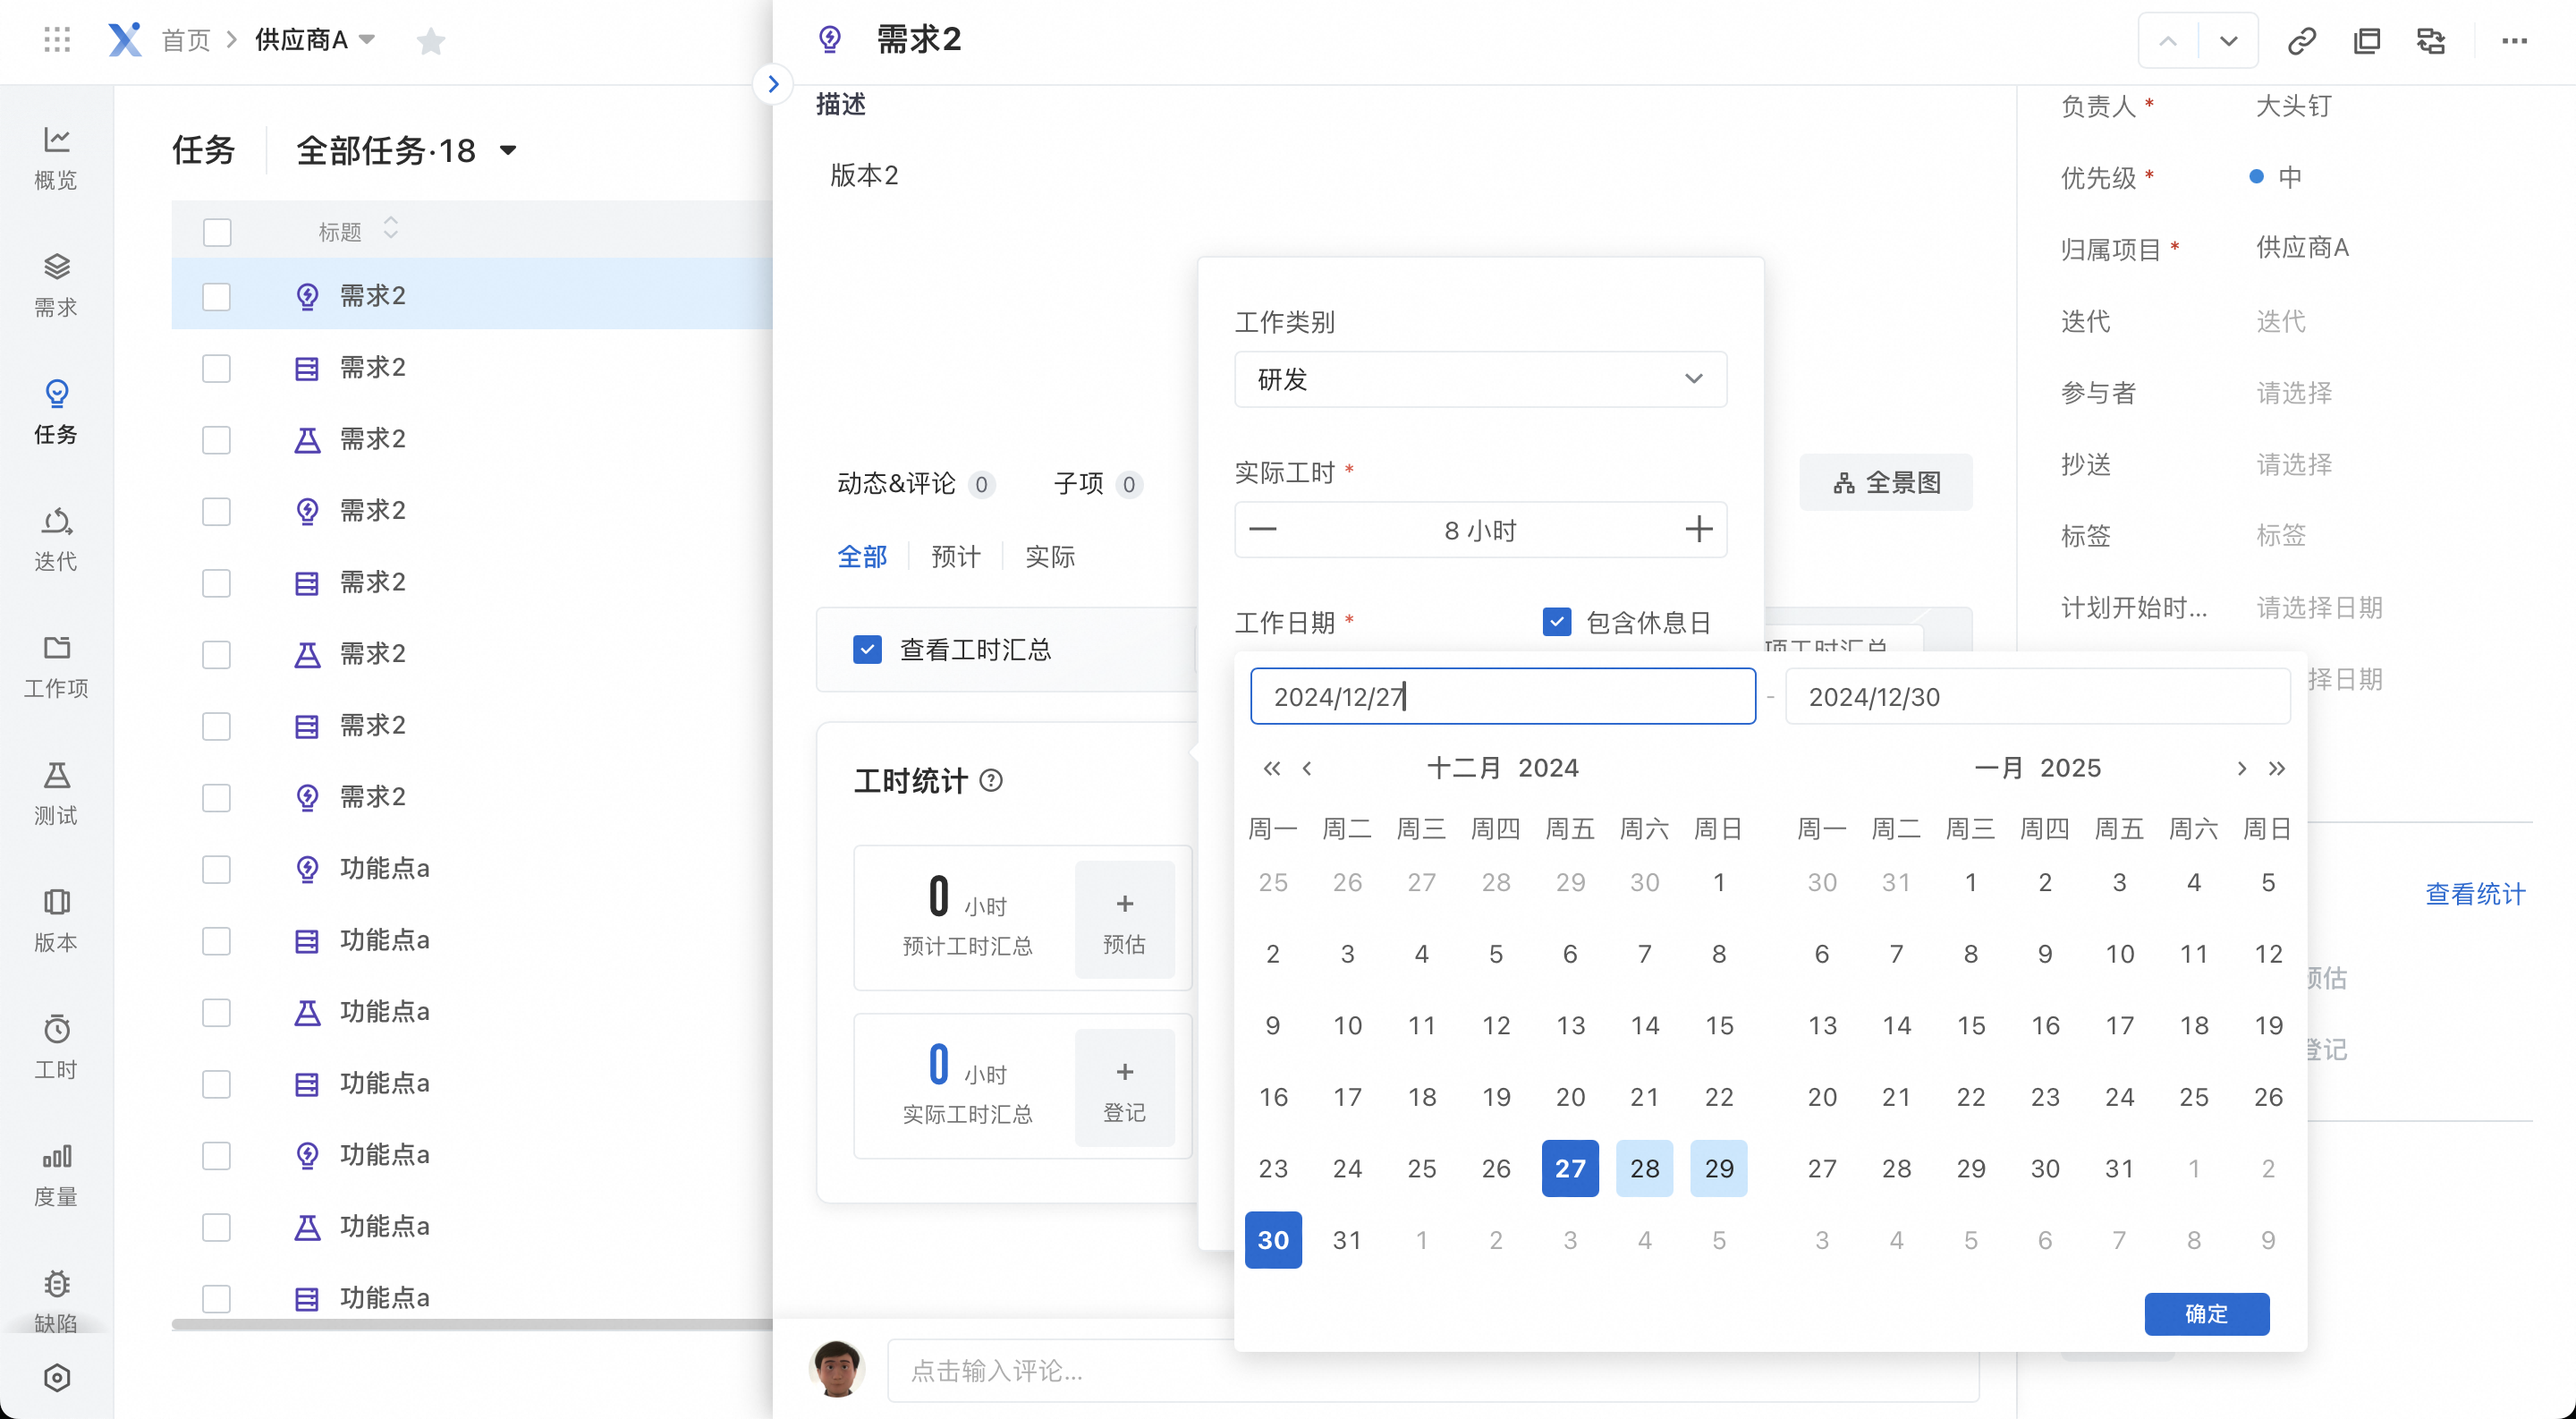This screenshot has height=1419, width=2576.
Task: Go to next item with down arrow
Action: click(x=2229, y=41)
